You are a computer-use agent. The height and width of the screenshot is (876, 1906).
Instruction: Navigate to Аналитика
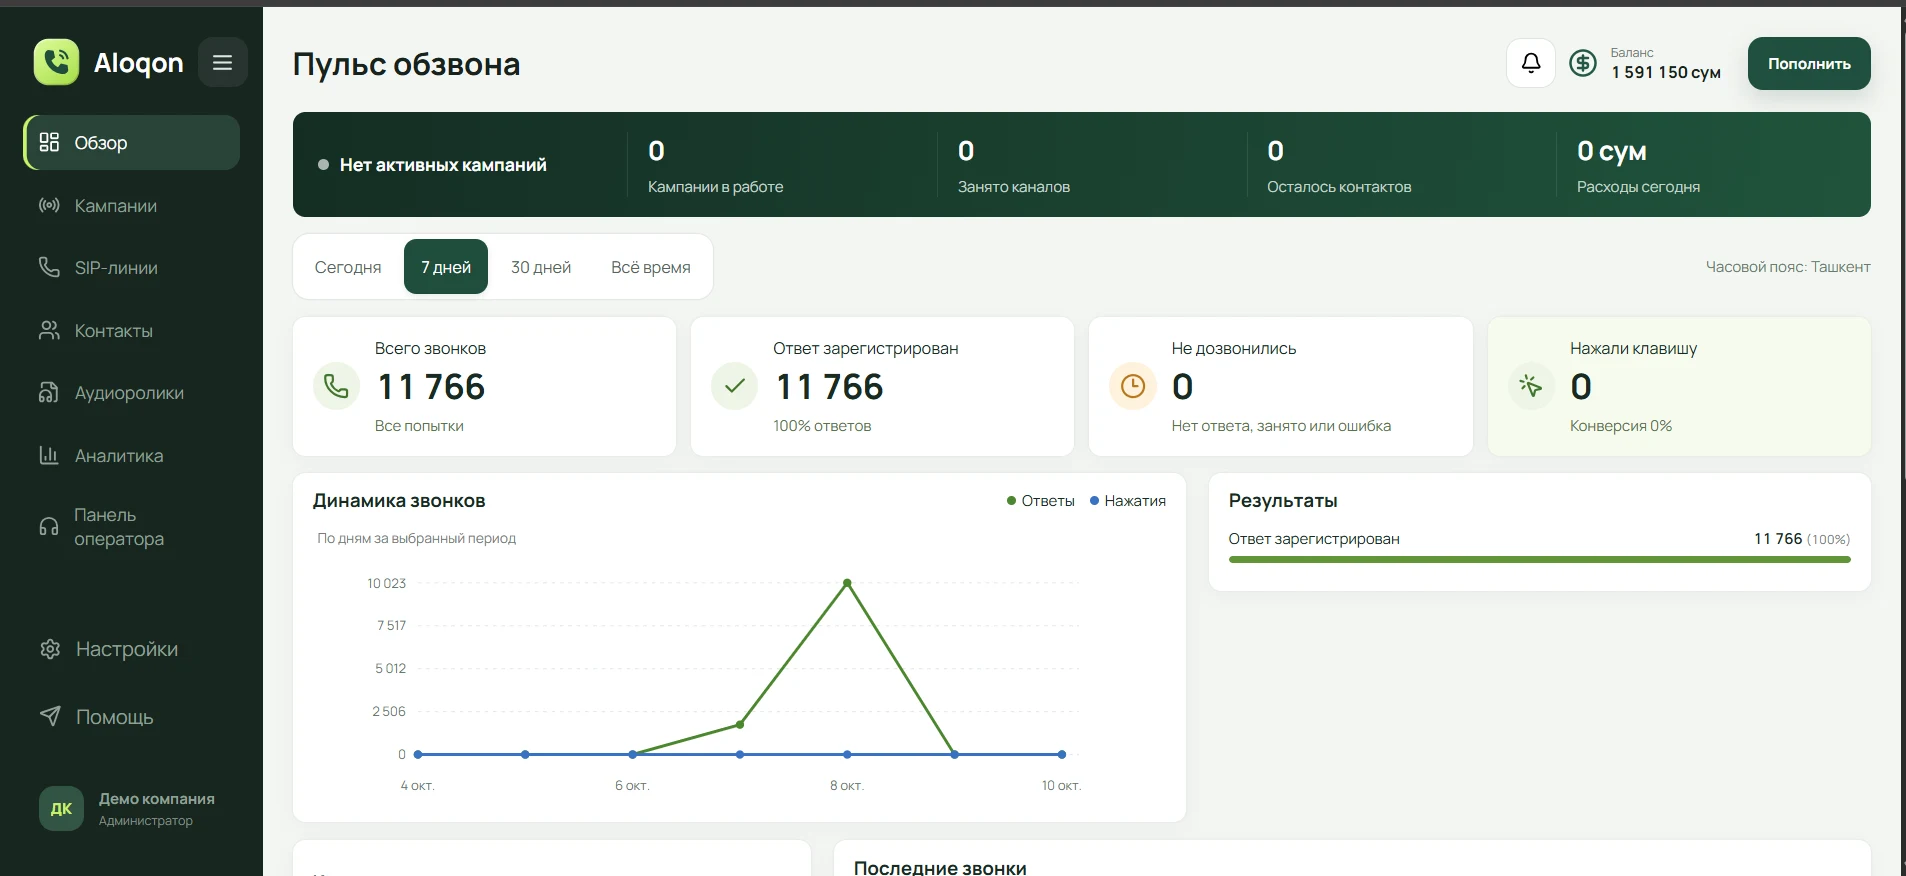[x=132, y=455]
